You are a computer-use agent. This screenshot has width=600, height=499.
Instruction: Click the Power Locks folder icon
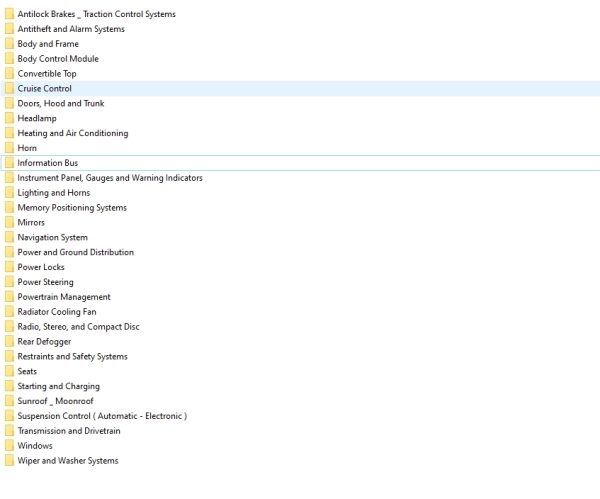10,267
